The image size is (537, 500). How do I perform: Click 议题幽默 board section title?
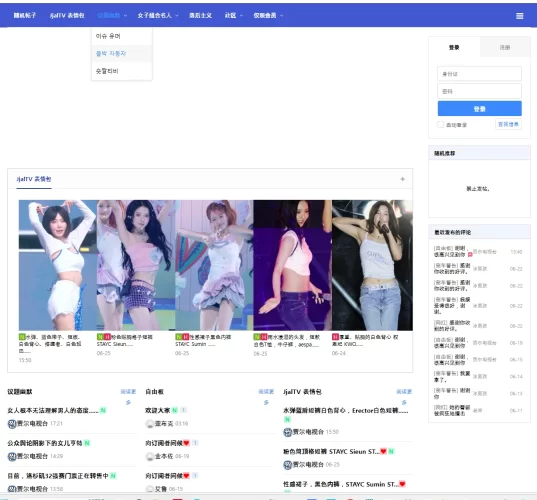point(20,391)
